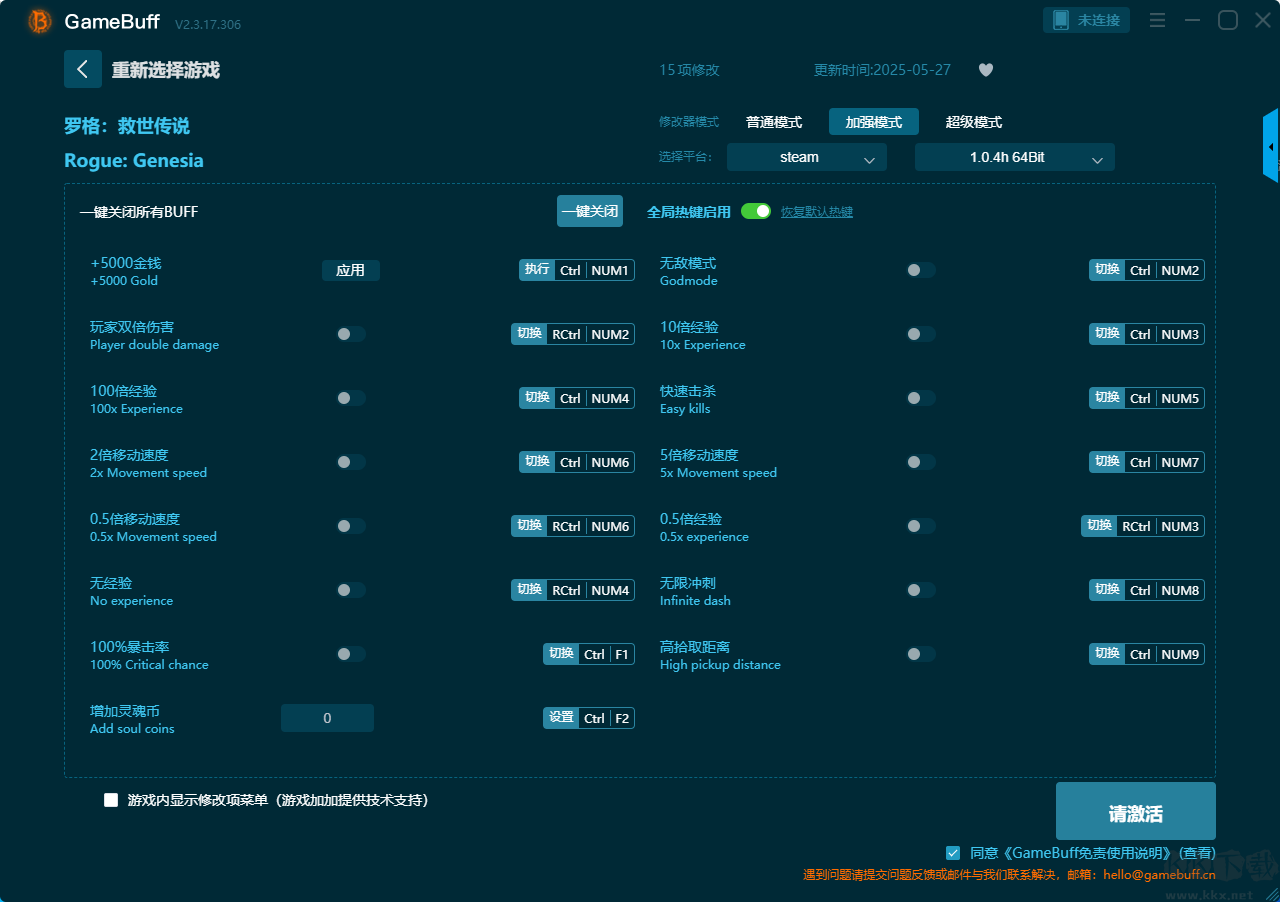The width and height of the screenshot is (1280, 902).
Task: Open the steam platform dropdown
Action: (x=806, y=158)
